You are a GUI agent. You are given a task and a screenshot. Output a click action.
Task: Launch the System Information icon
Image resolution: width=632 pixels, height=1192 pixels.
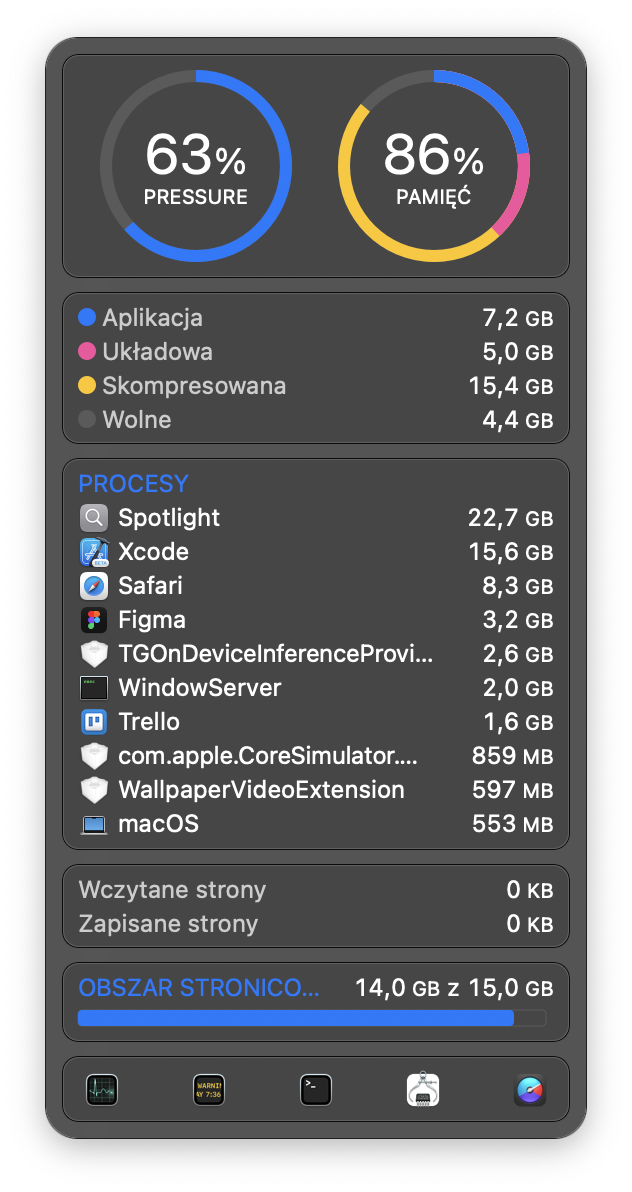[x=423, y=1089]
